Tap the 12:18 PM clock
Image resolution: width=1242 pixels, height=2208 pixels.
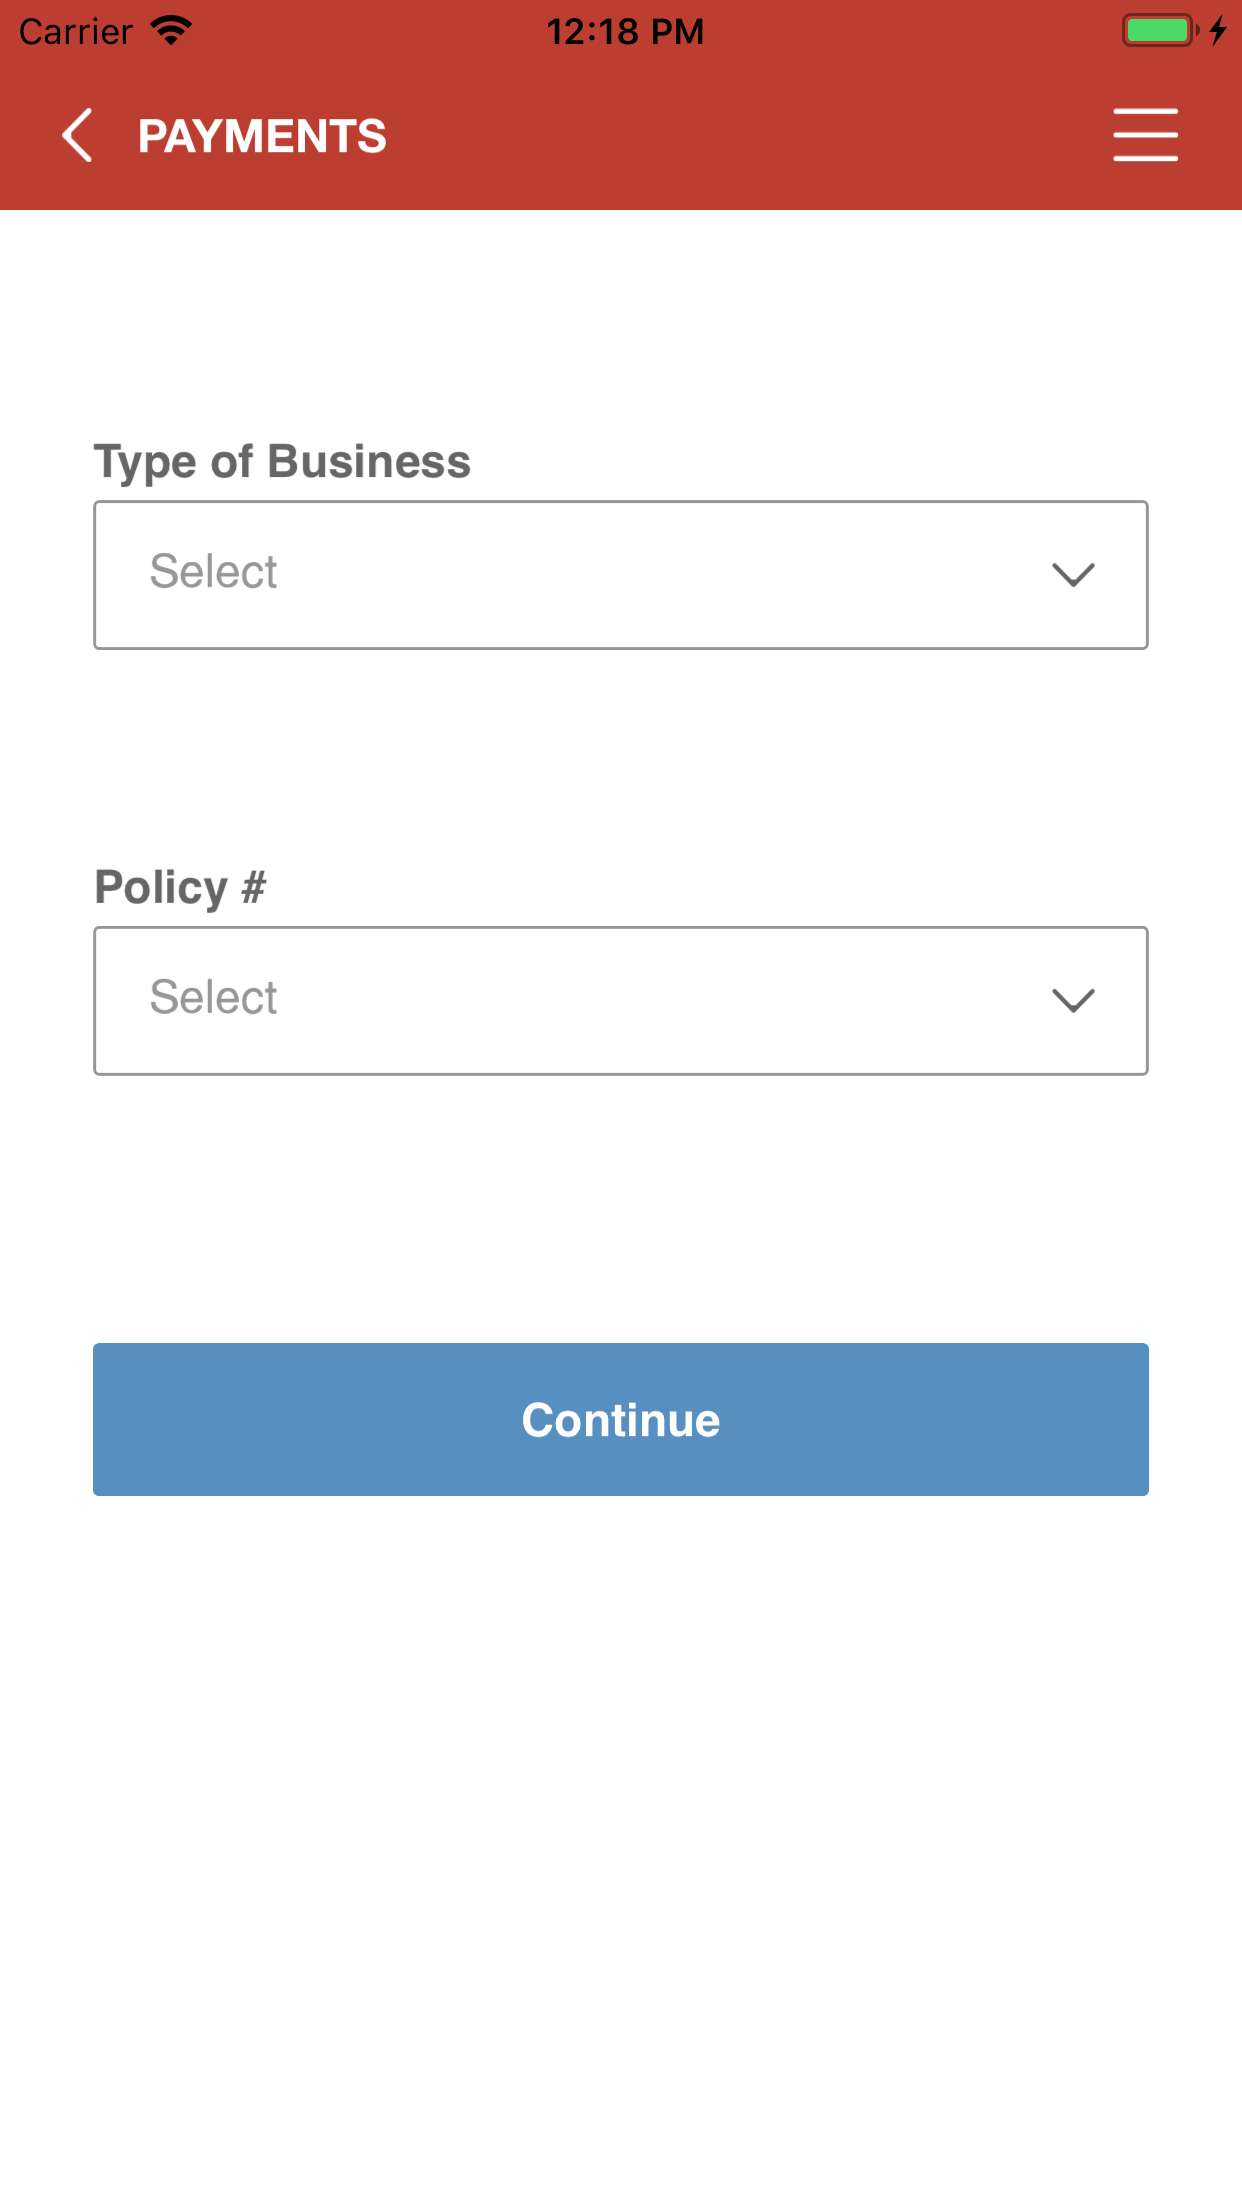pyautogui.click(x=625, y=32)
